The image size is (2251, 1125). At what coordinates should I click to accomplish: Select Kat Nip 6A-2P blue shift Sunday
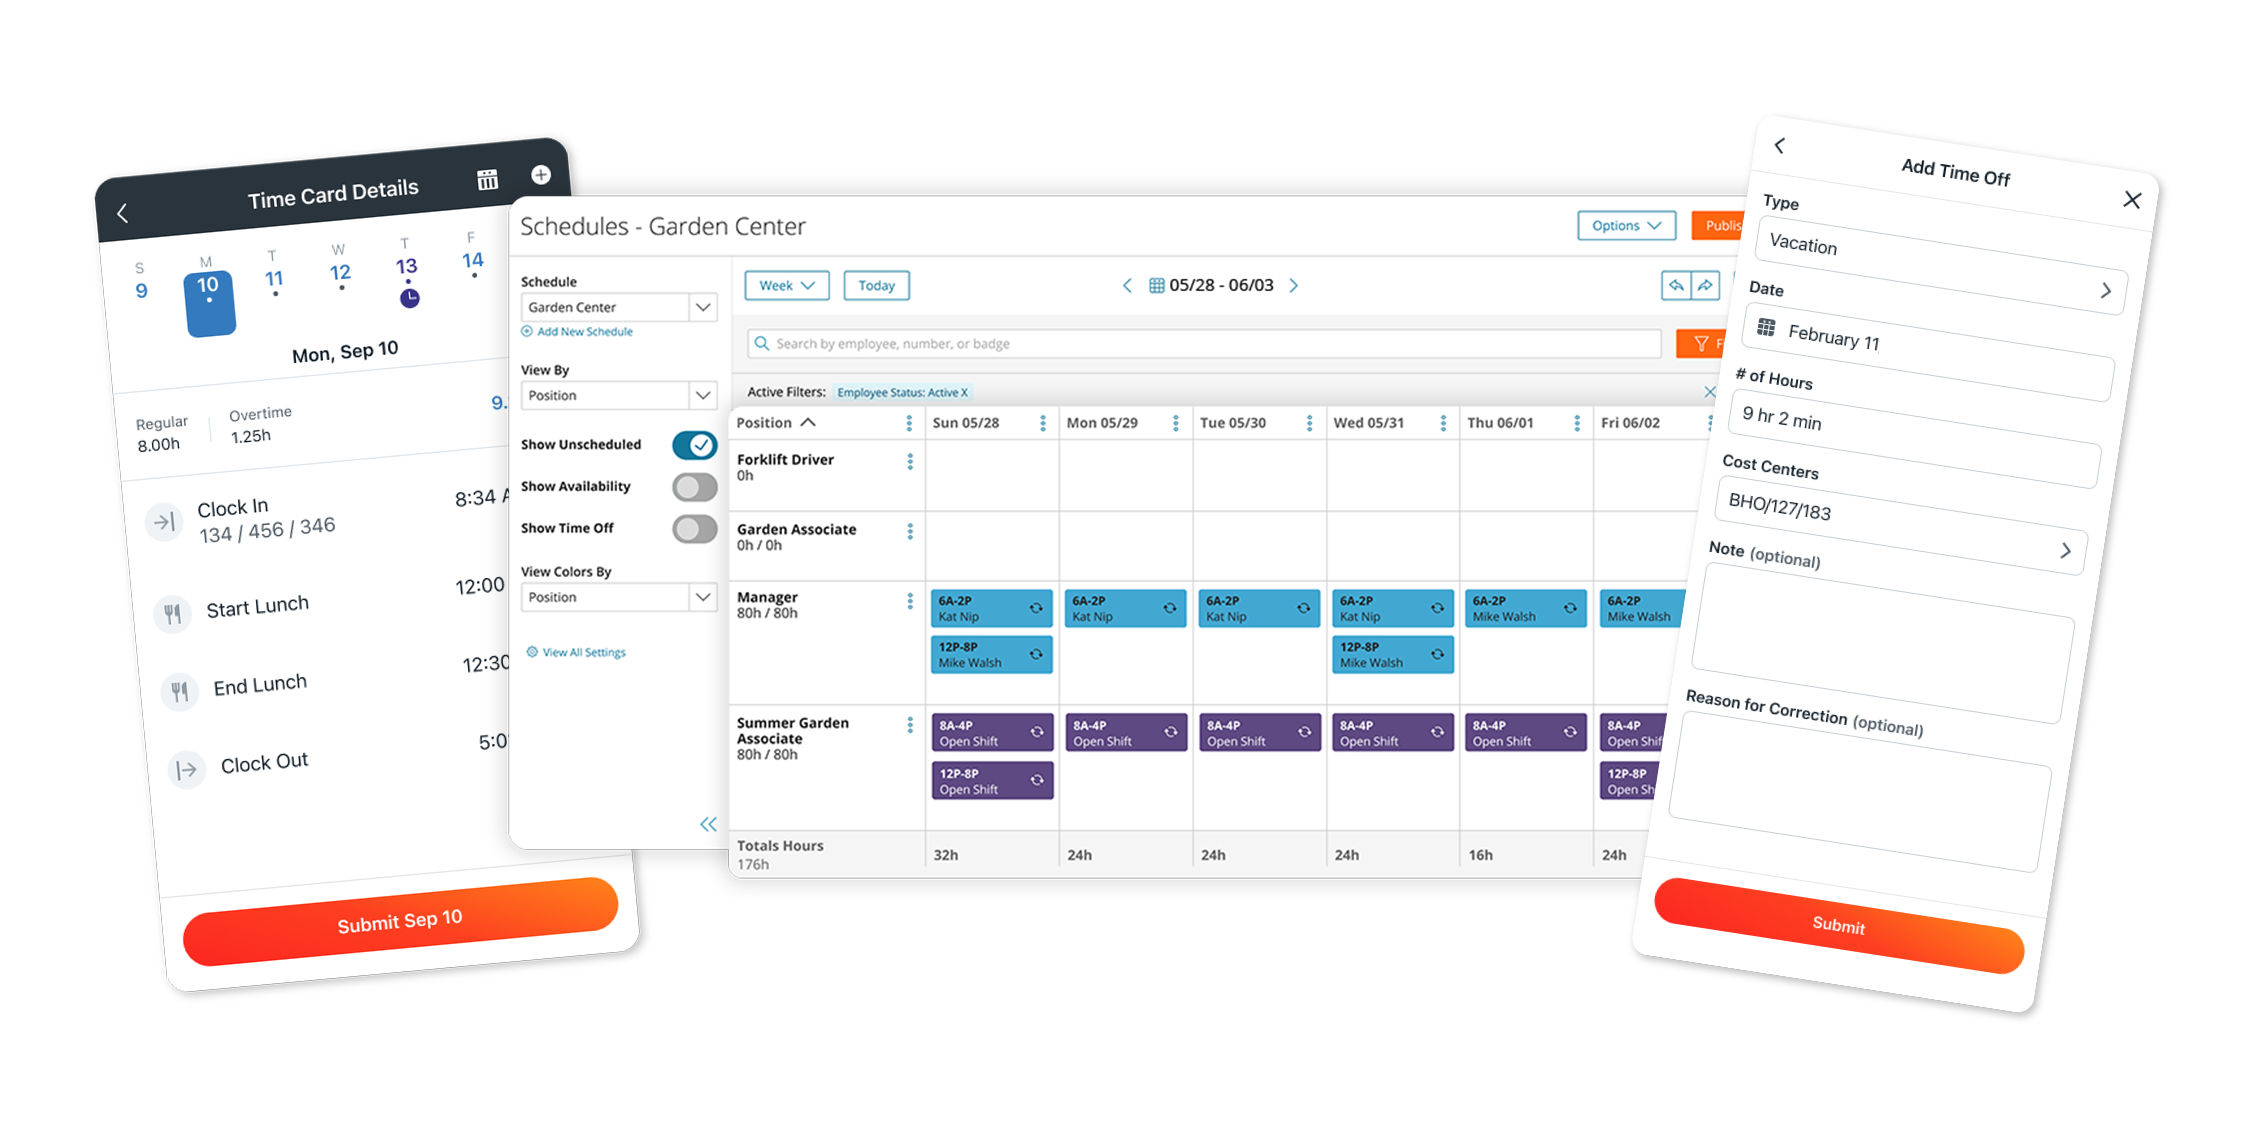click(991, 608)
